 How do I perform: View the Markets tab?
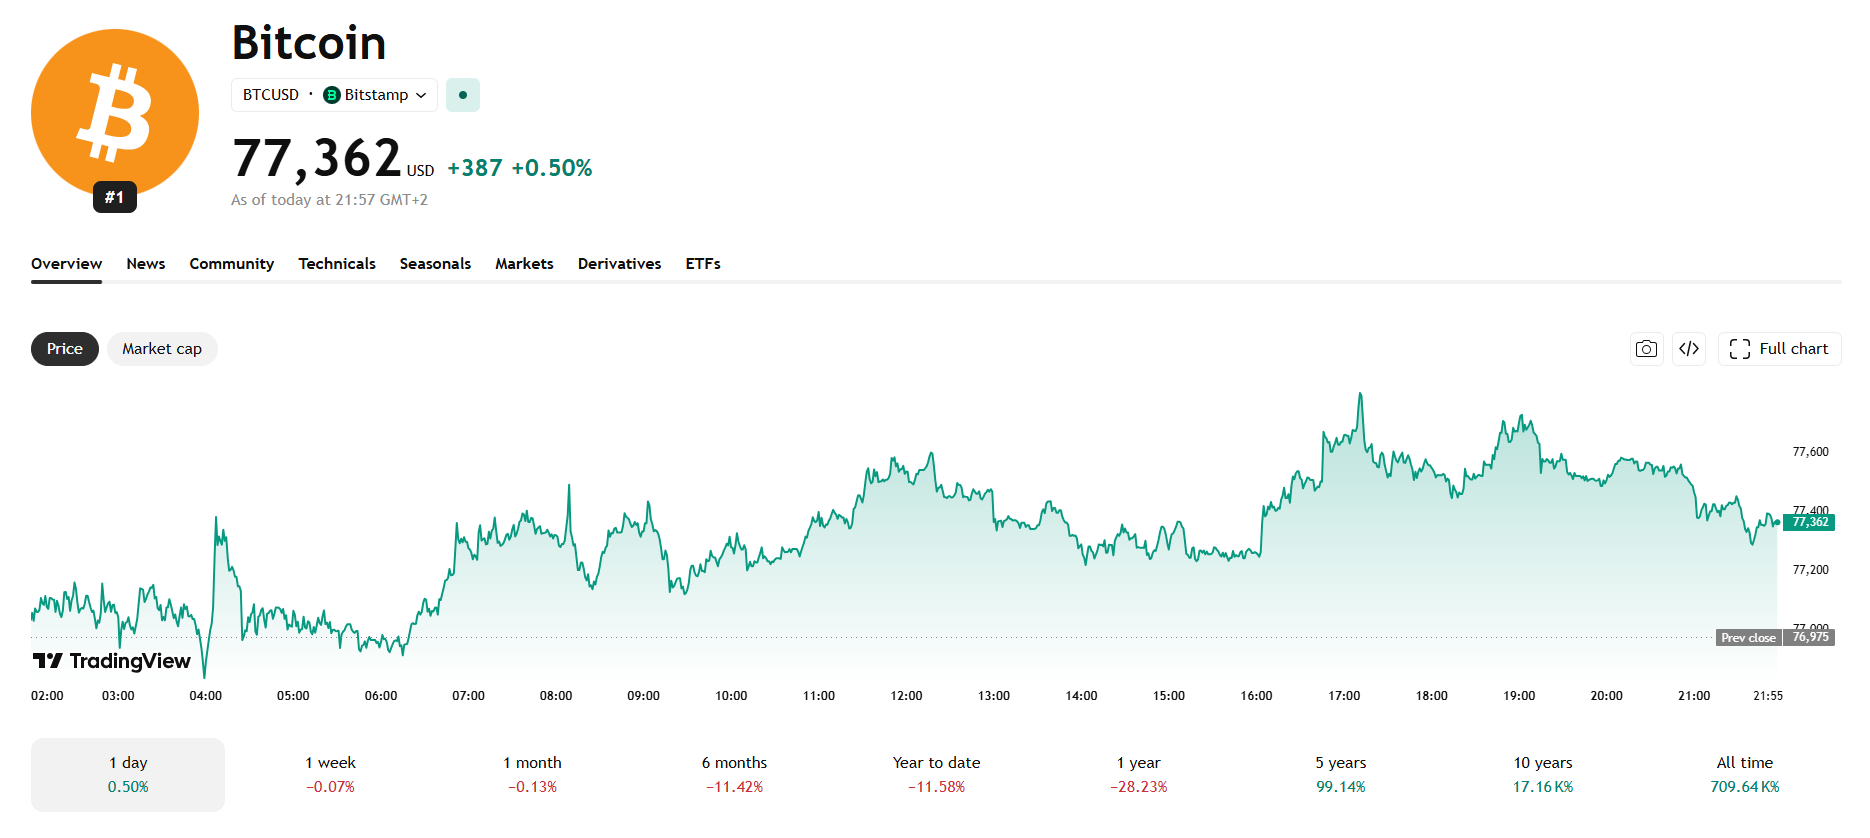point(524,264)
